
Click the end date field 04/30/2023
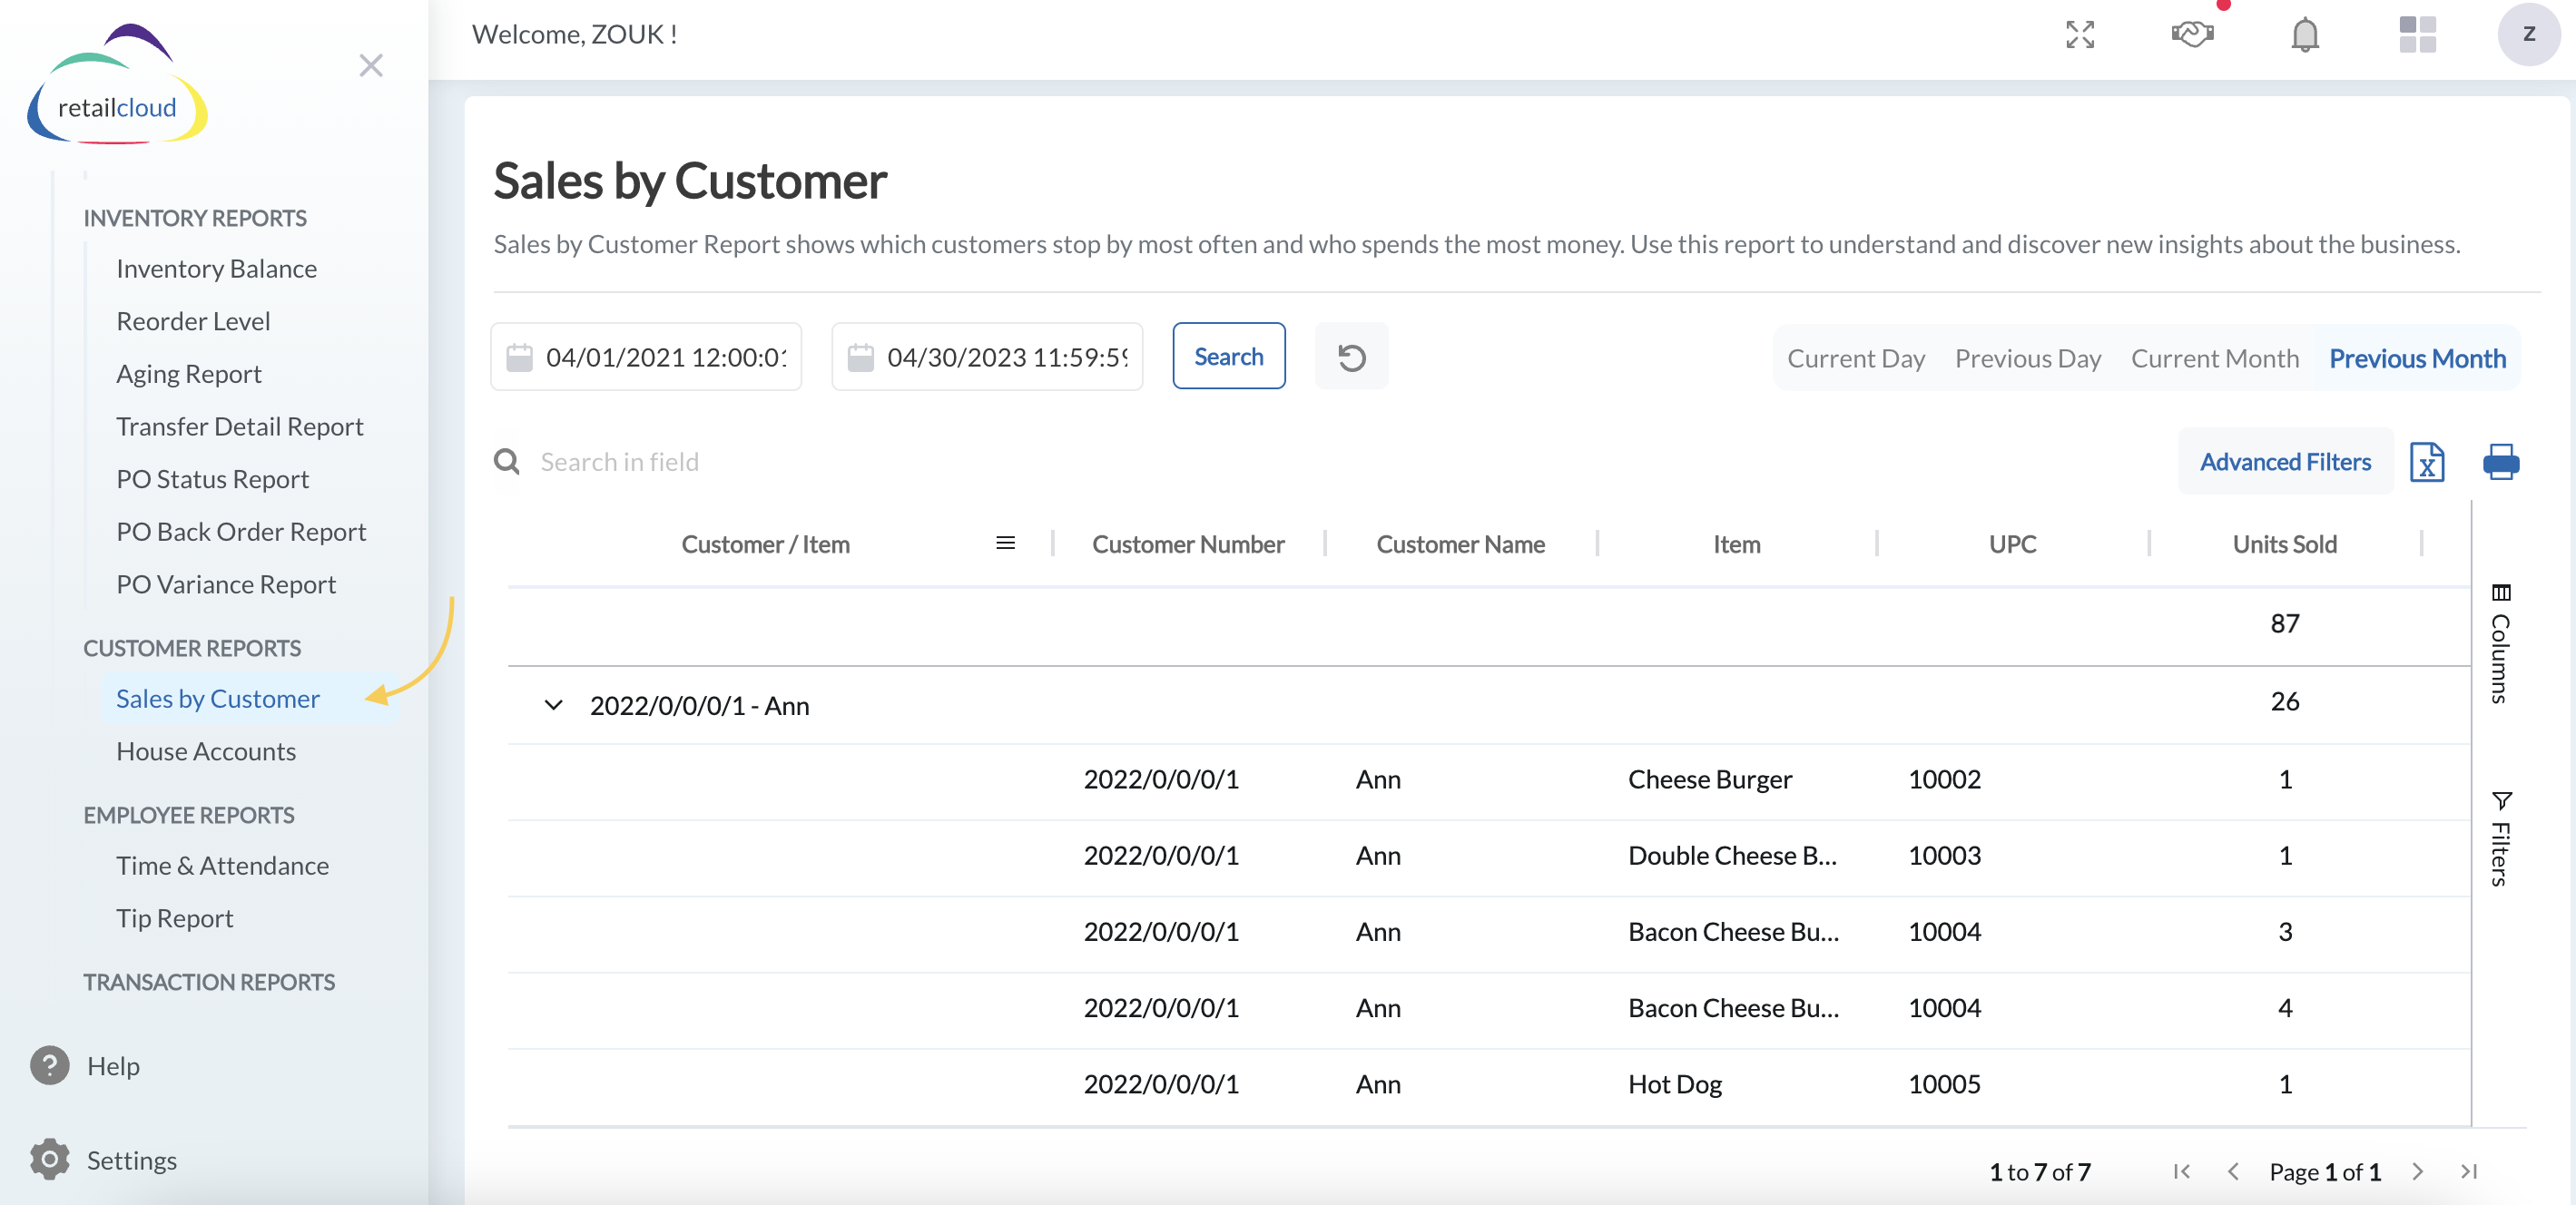click(987, 357)
